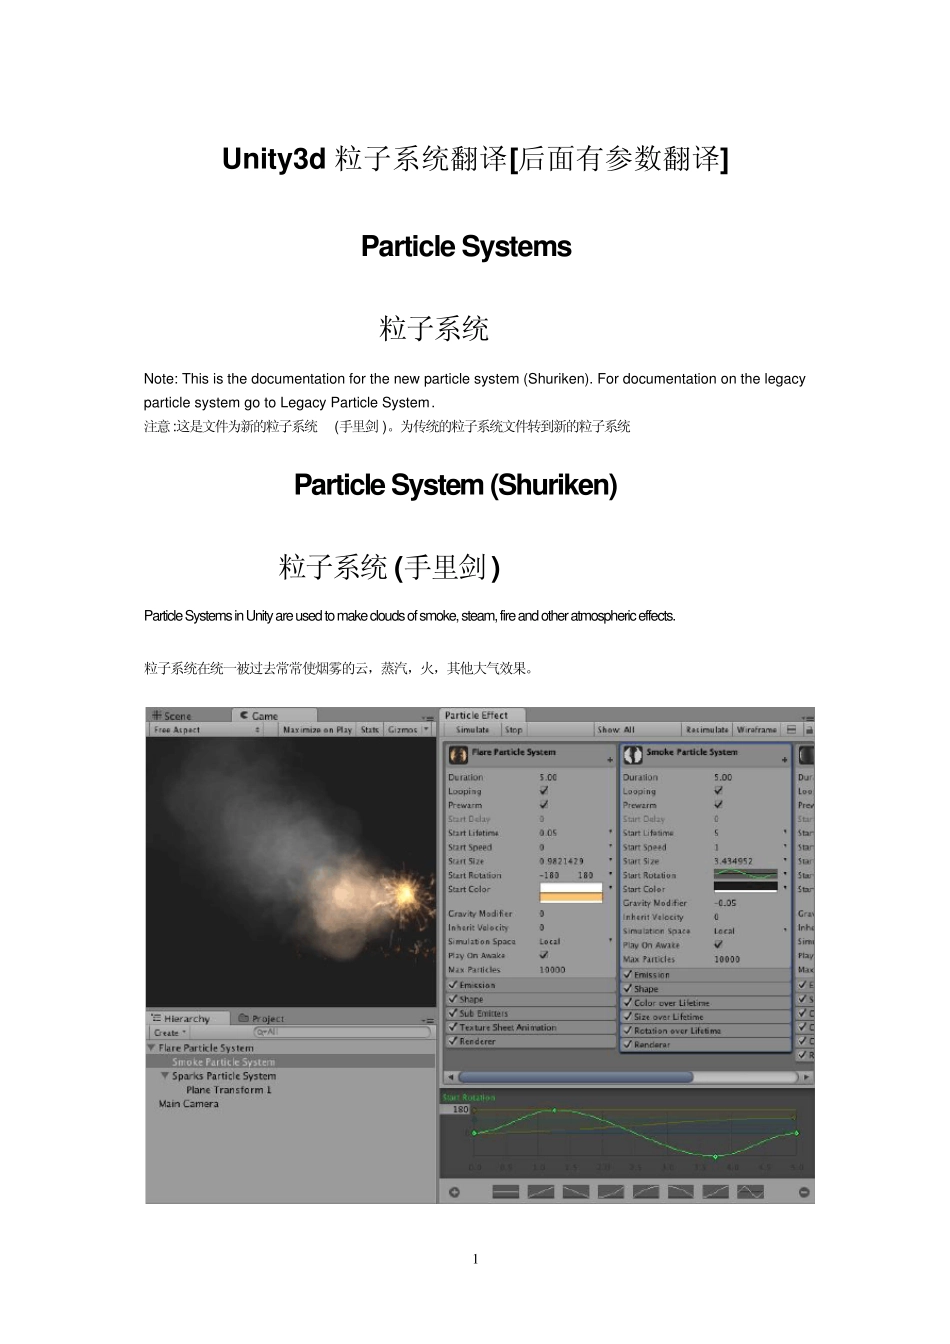The width and height of the screenshot is (950, 1344).
Task: Choose the ease-in rising curve preset
Action: (611, 1191)
